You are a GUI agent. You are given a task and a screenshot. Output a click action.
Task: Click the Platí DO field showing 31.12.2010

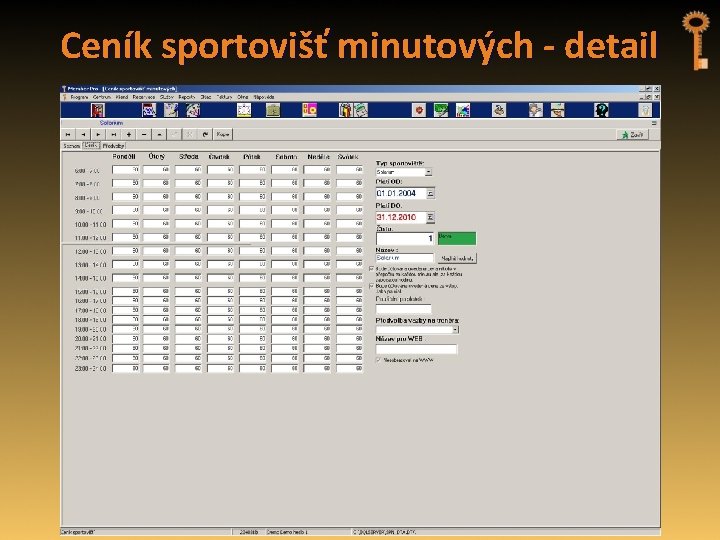coord(401,217)
